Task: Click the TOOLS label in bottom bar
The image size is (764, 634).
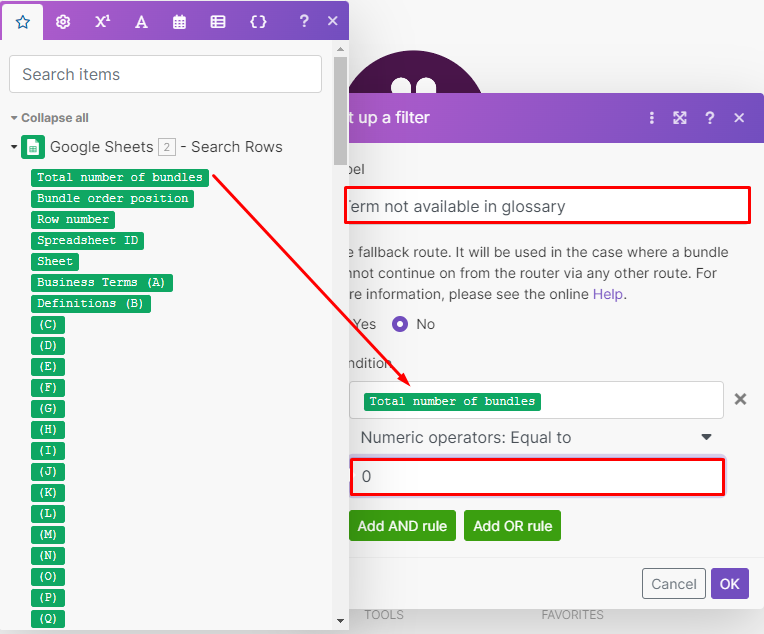Action: (384, 615)
